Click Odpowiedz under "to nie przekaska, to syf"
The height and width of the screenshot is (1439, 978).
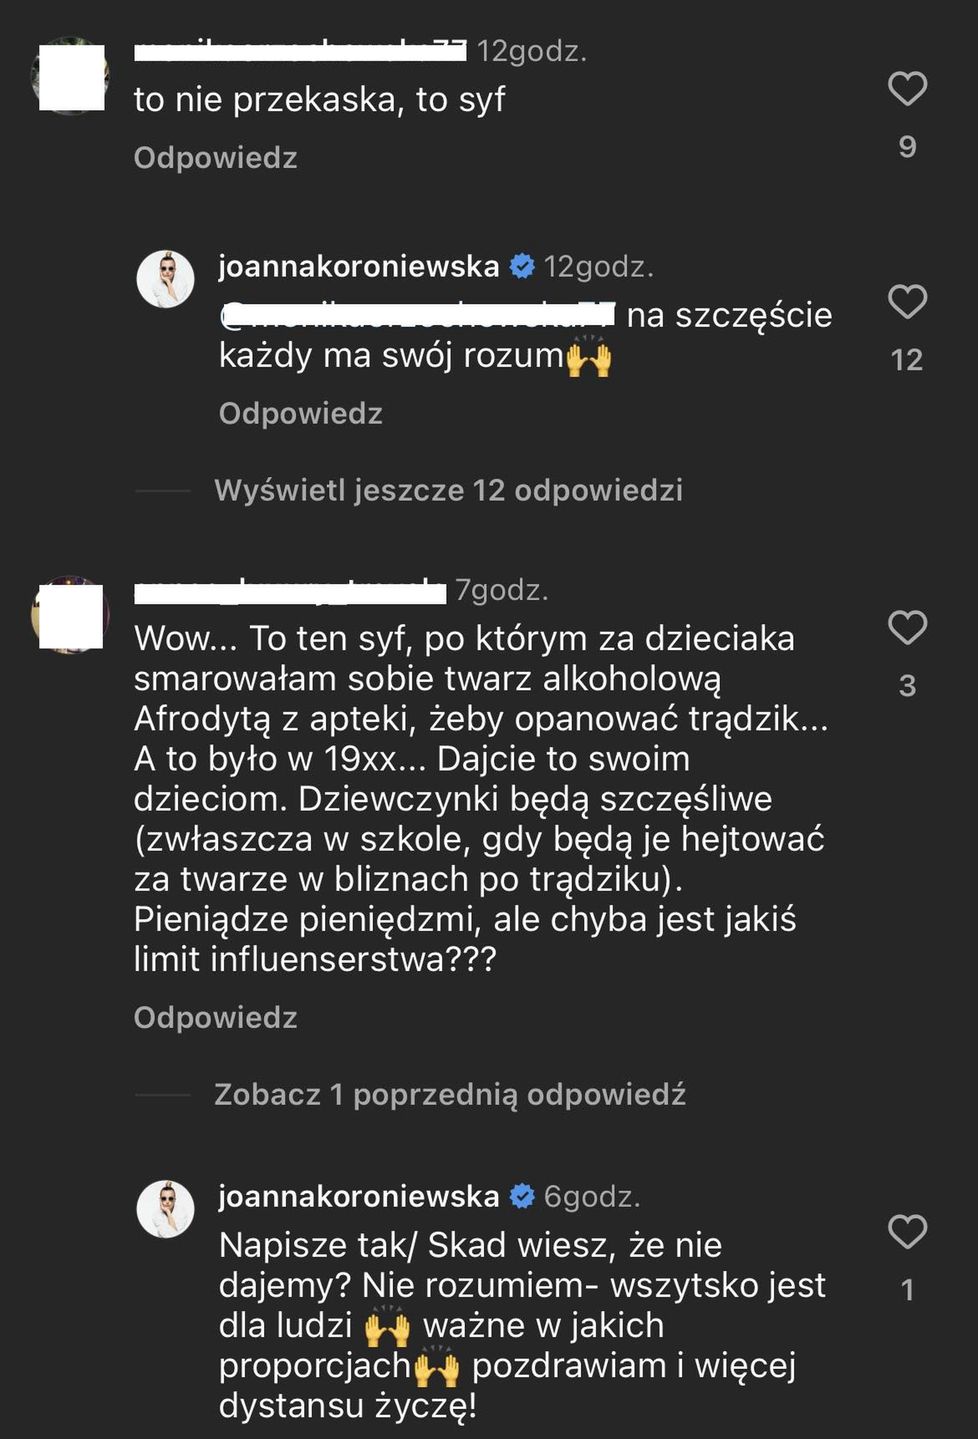point(216,158)
